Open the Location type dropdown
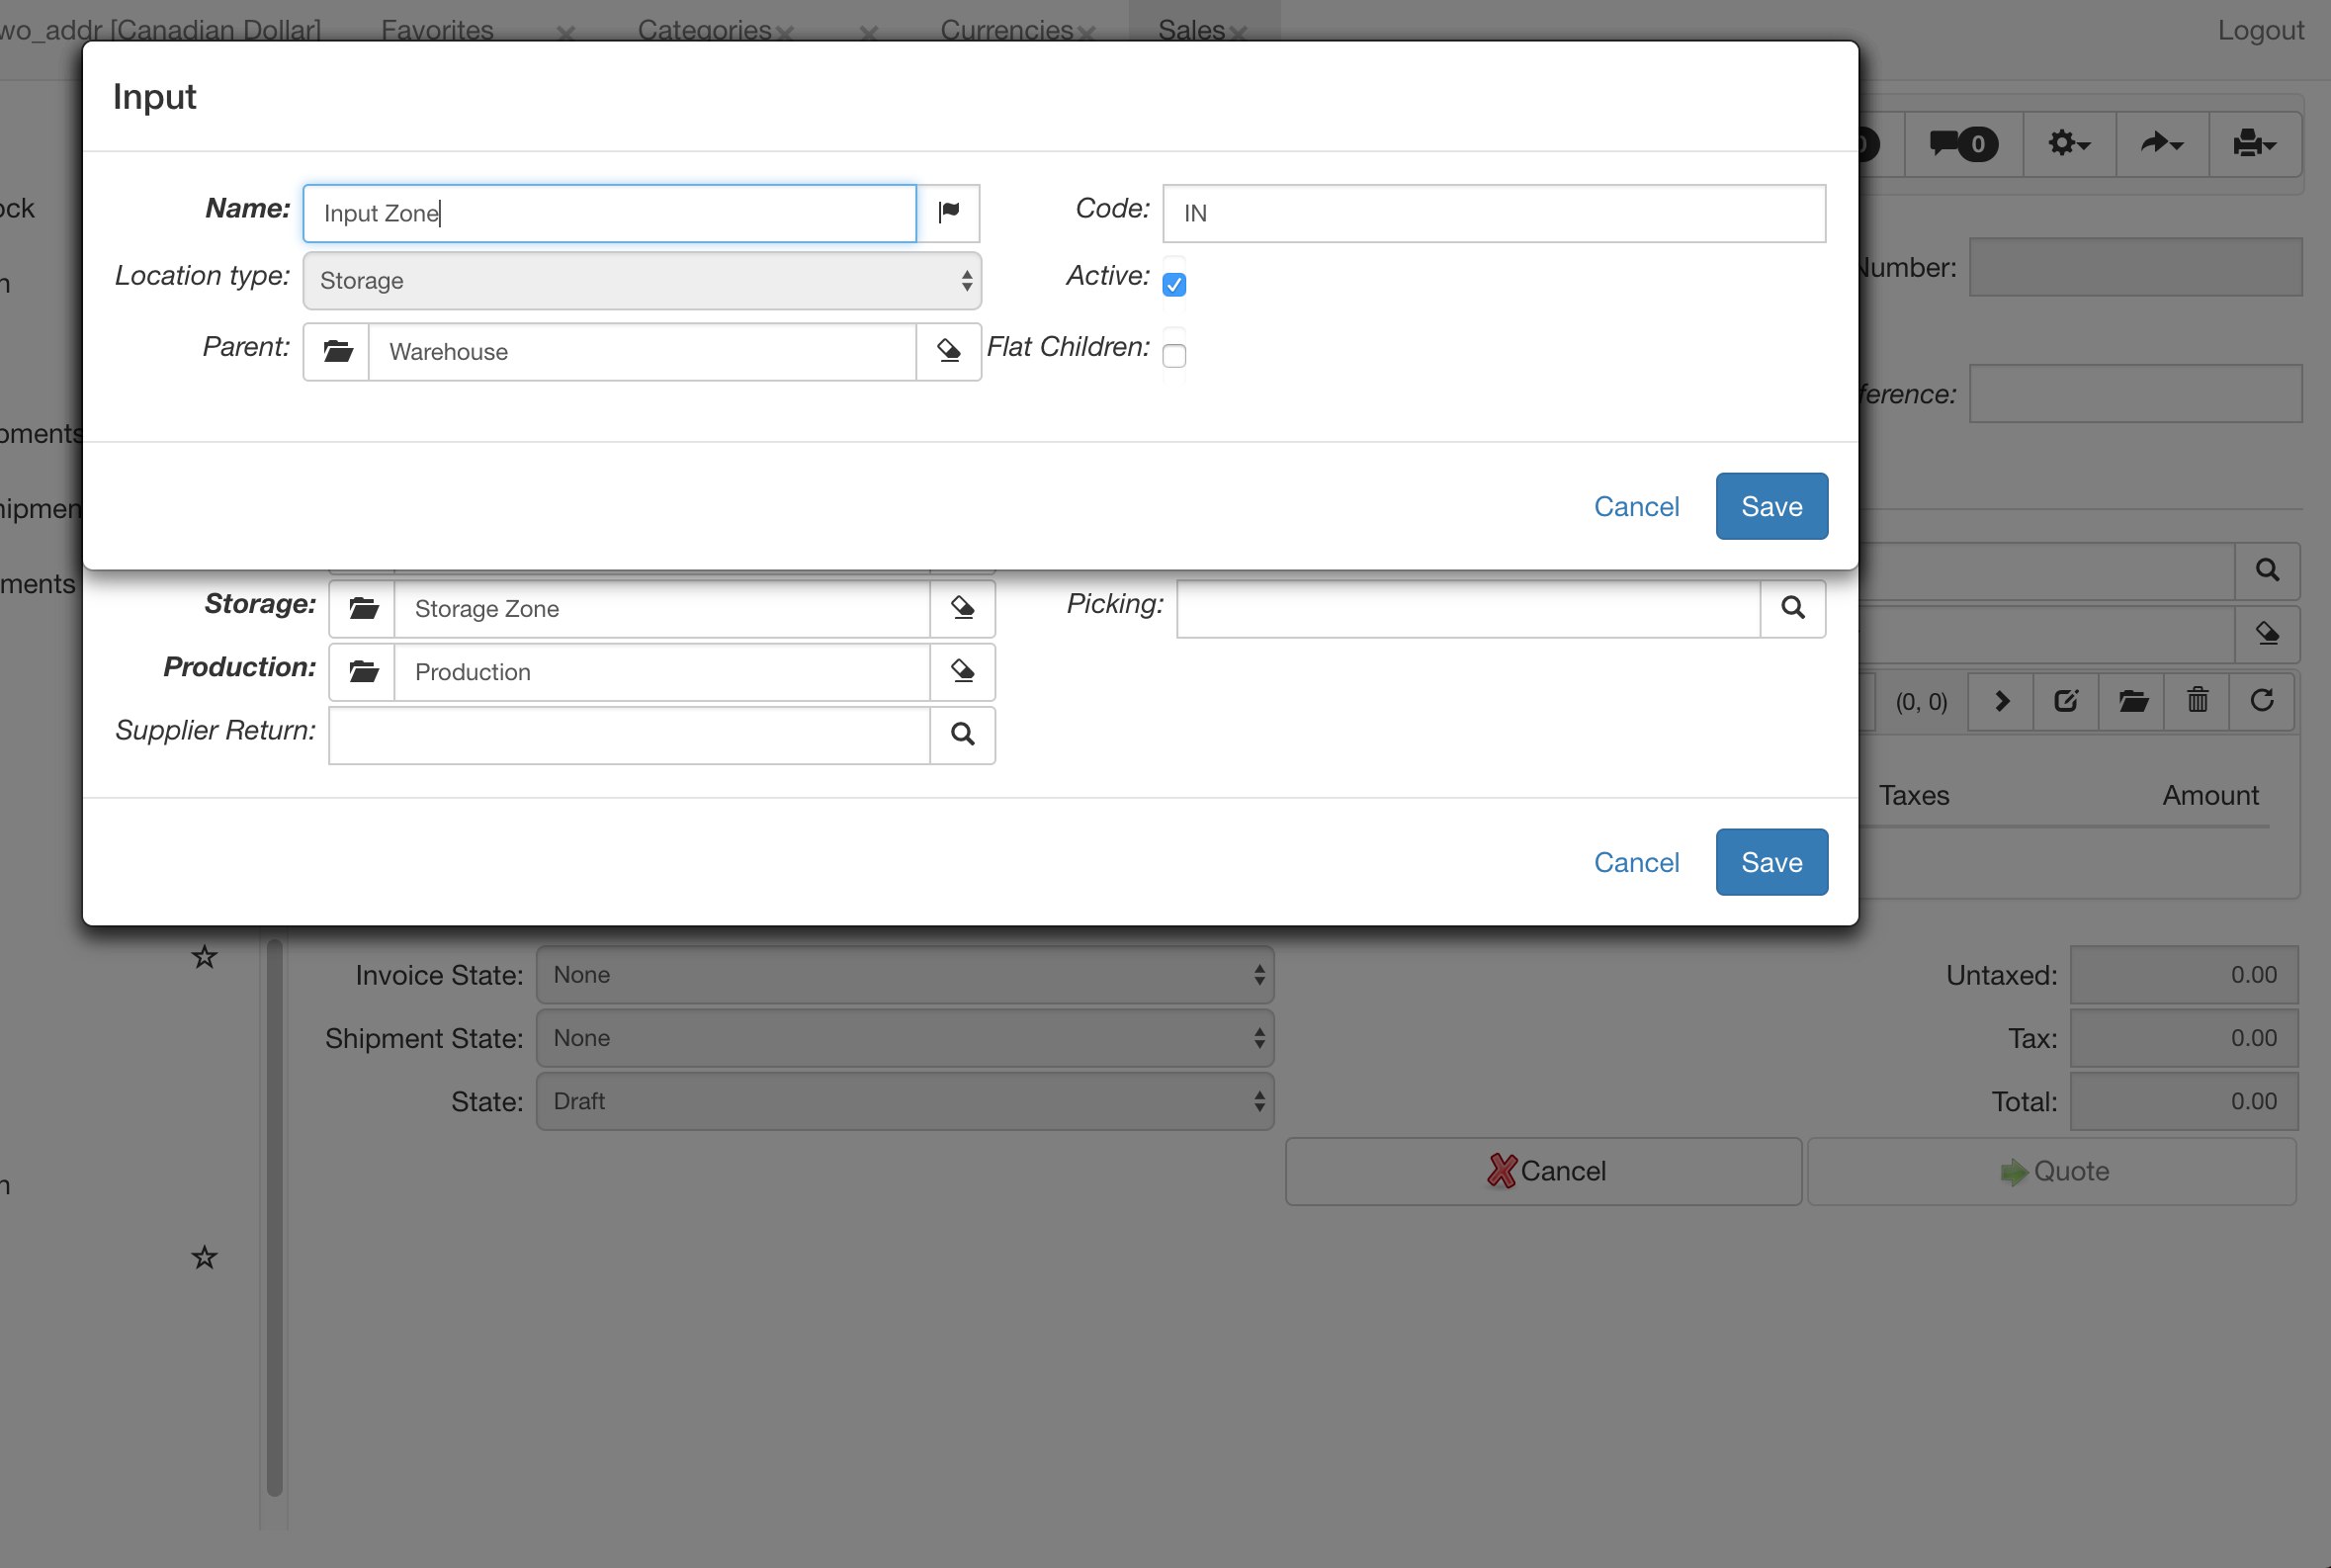The image size is (2331, 1568). [641, 280]
